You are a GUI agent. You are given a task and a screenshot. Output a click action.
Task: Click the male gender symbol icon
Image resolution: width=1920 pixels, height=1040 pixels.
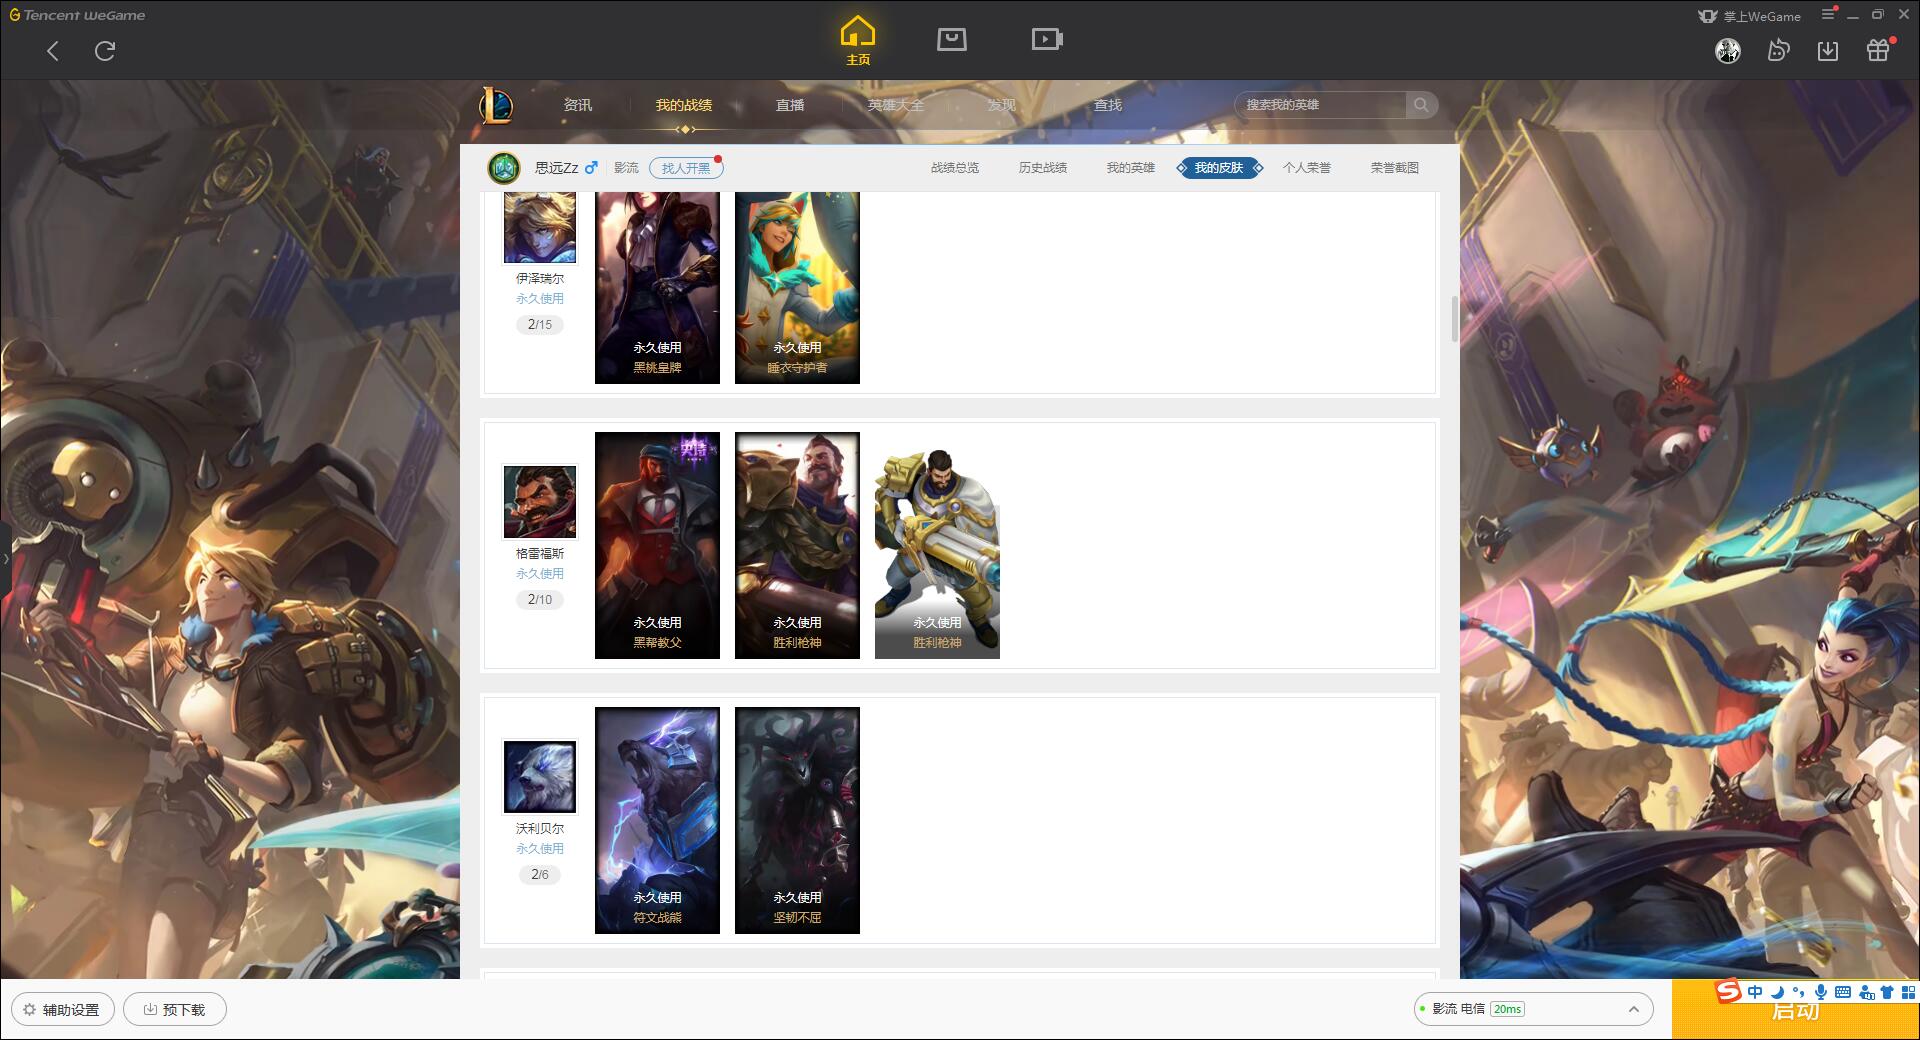click(x=591, y=167)
